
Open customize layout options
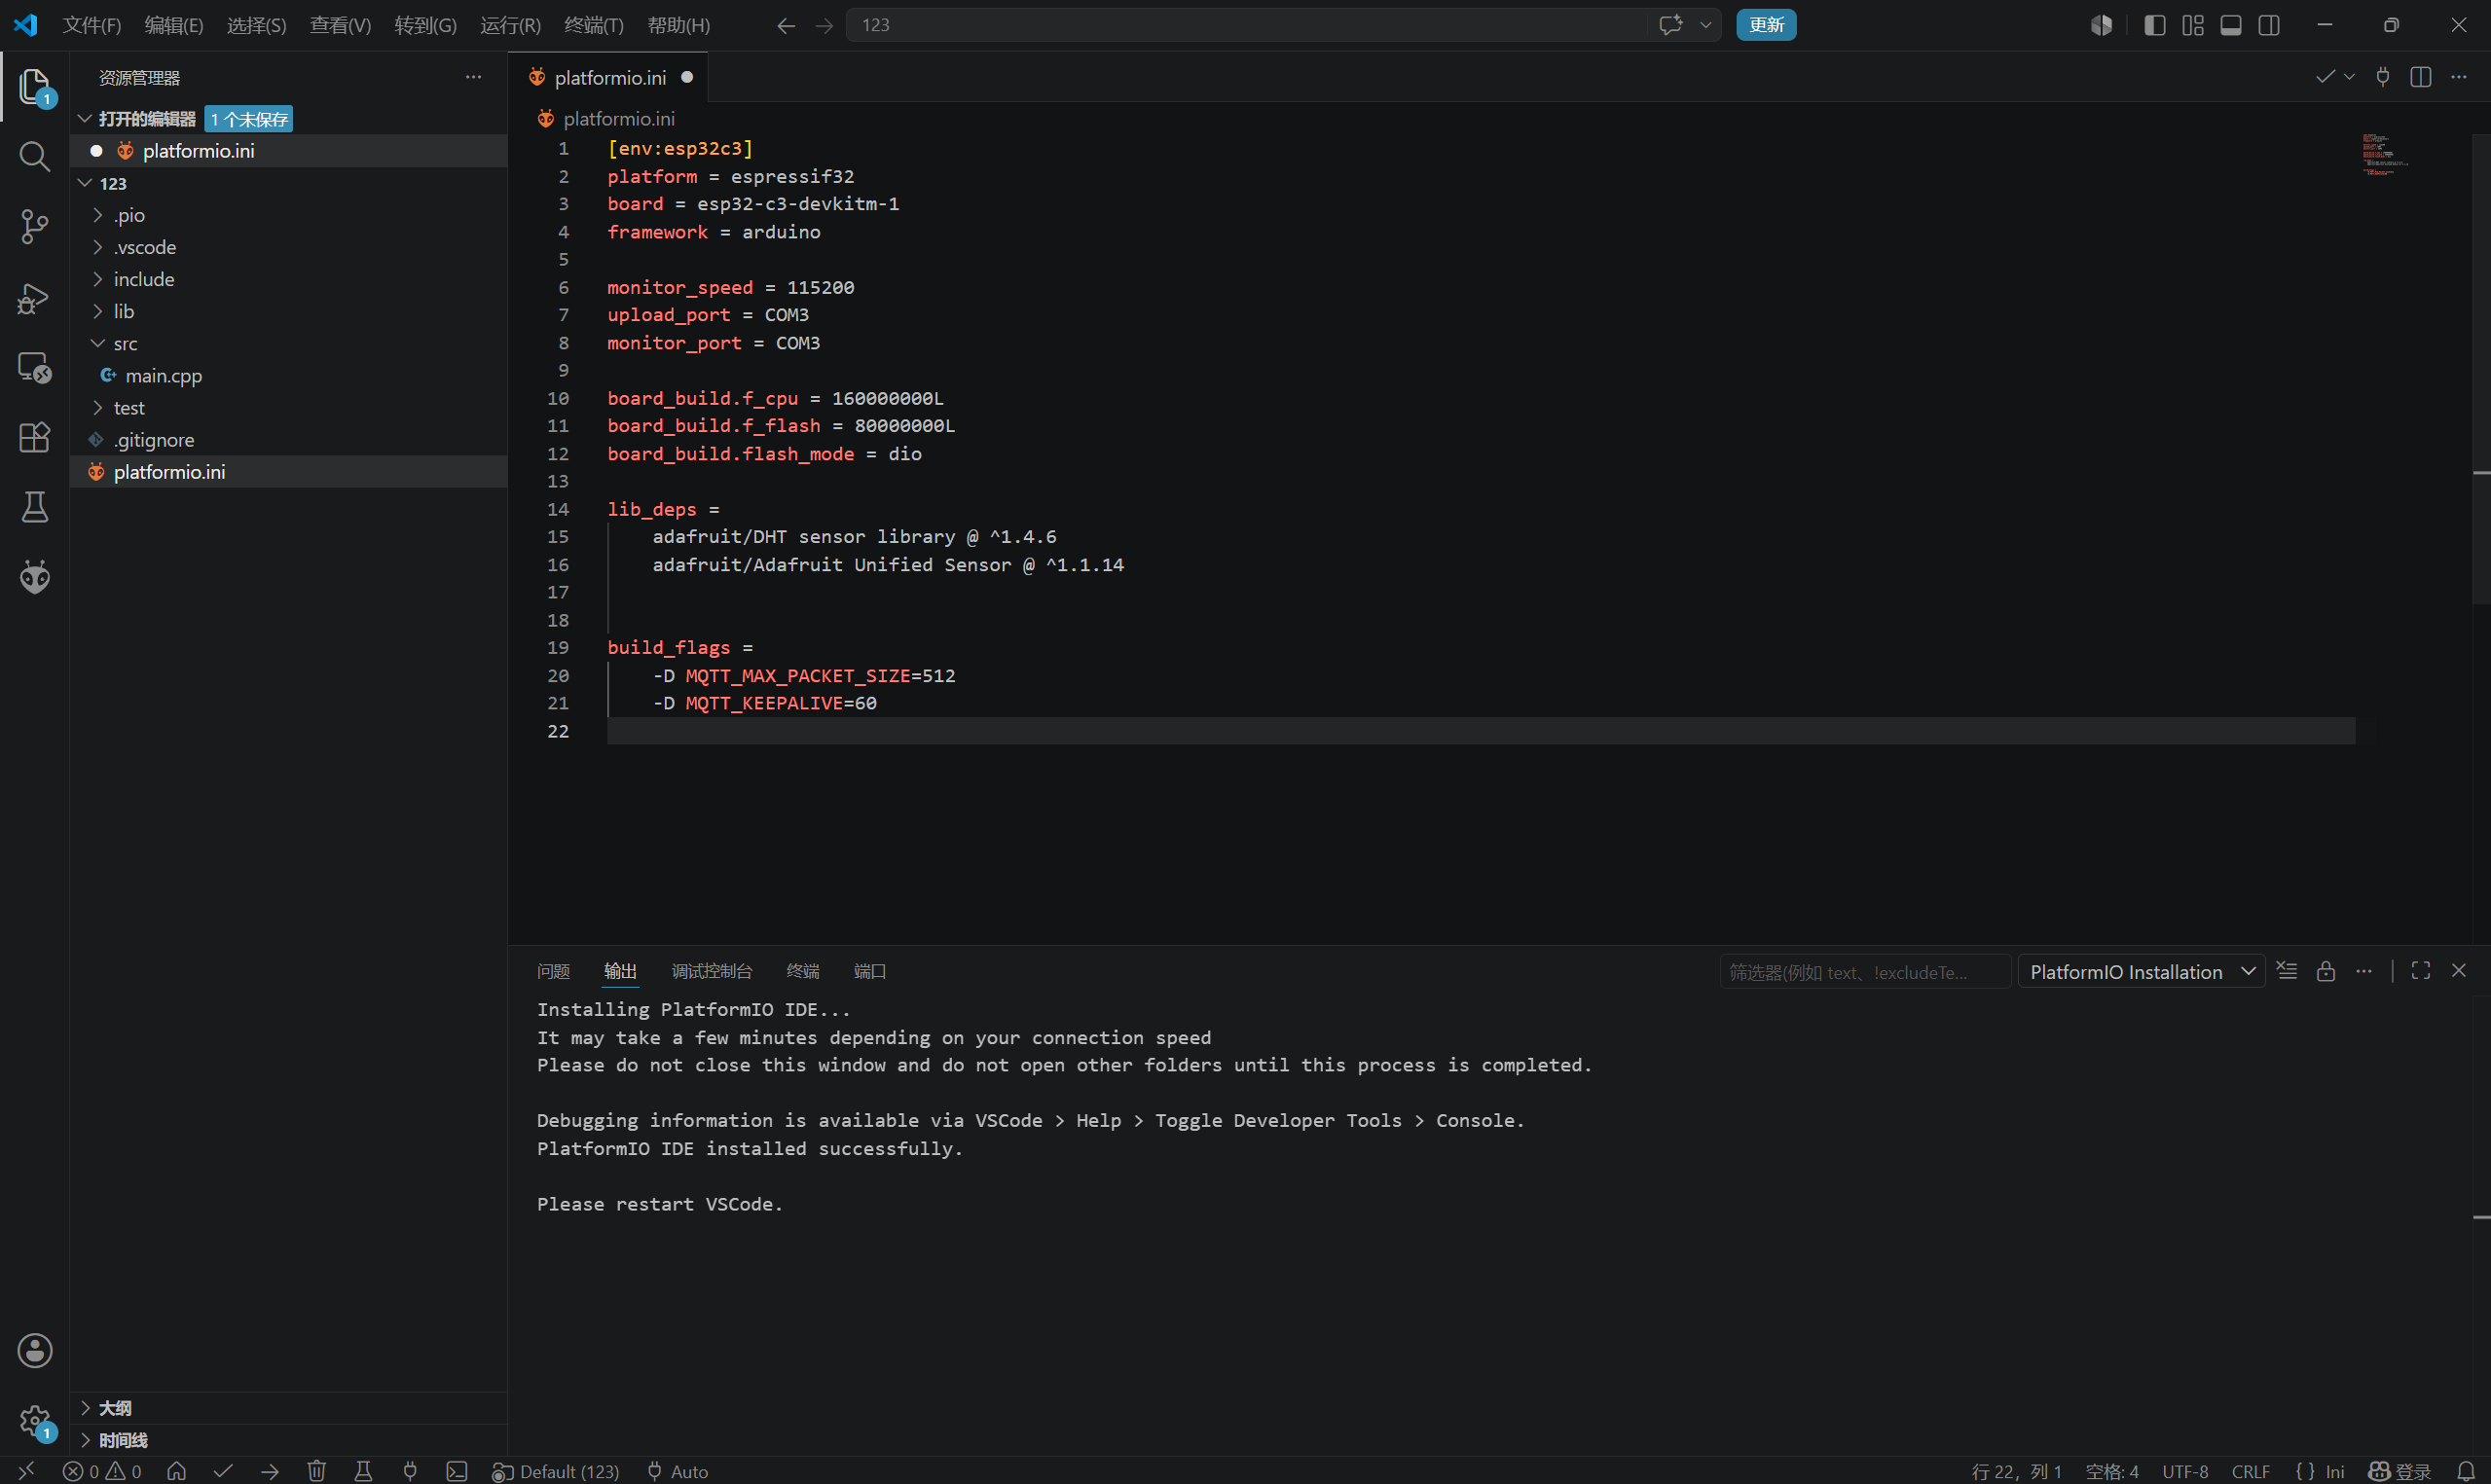2193,25
